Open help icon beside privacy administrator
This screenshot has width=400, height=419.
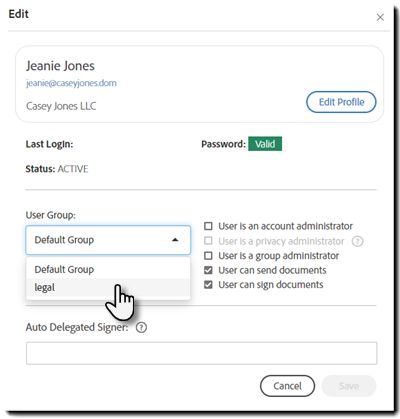(x=357, y=241)
